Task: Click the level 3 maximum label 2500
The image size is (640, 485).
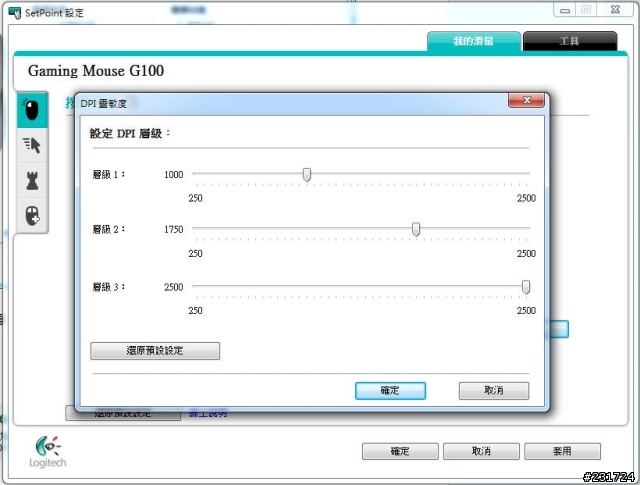Action: (x=526, y=311)
